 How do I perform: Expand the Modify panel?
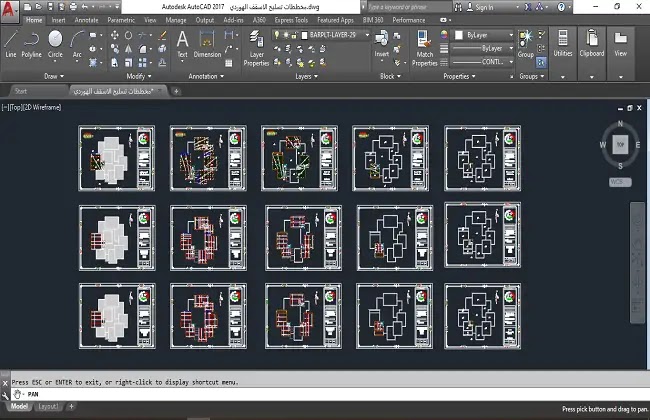139,76
